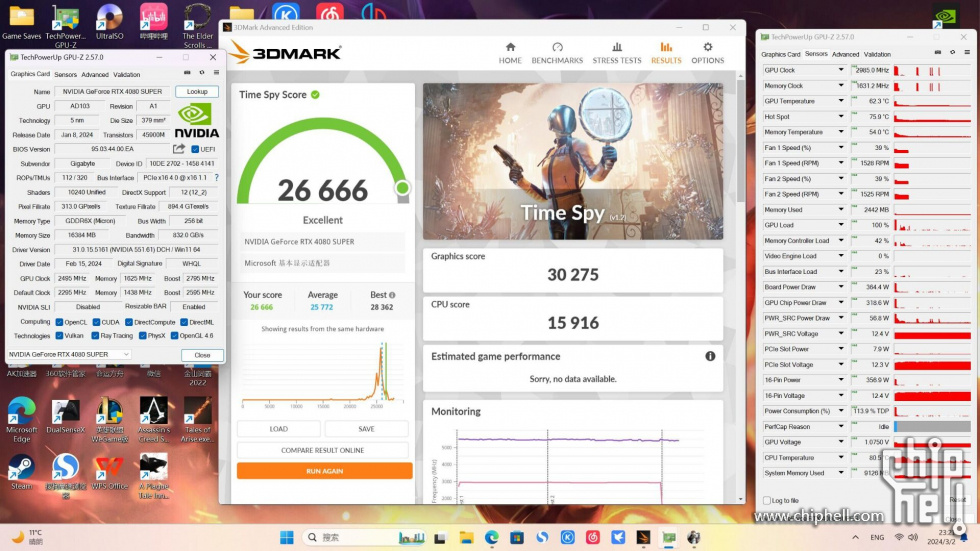Open Microsoft Store from the taskbar
980x551 pixels.
click(516, 537)
